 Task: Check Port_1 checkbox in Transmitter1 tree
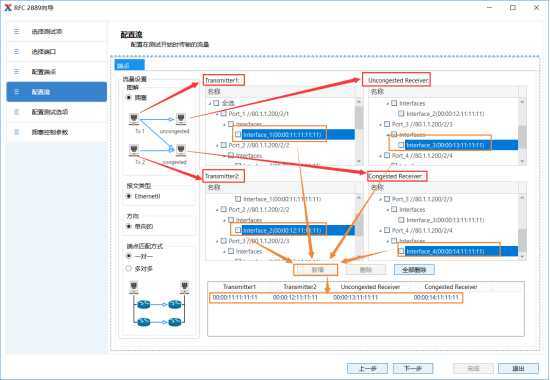point(223,114)
